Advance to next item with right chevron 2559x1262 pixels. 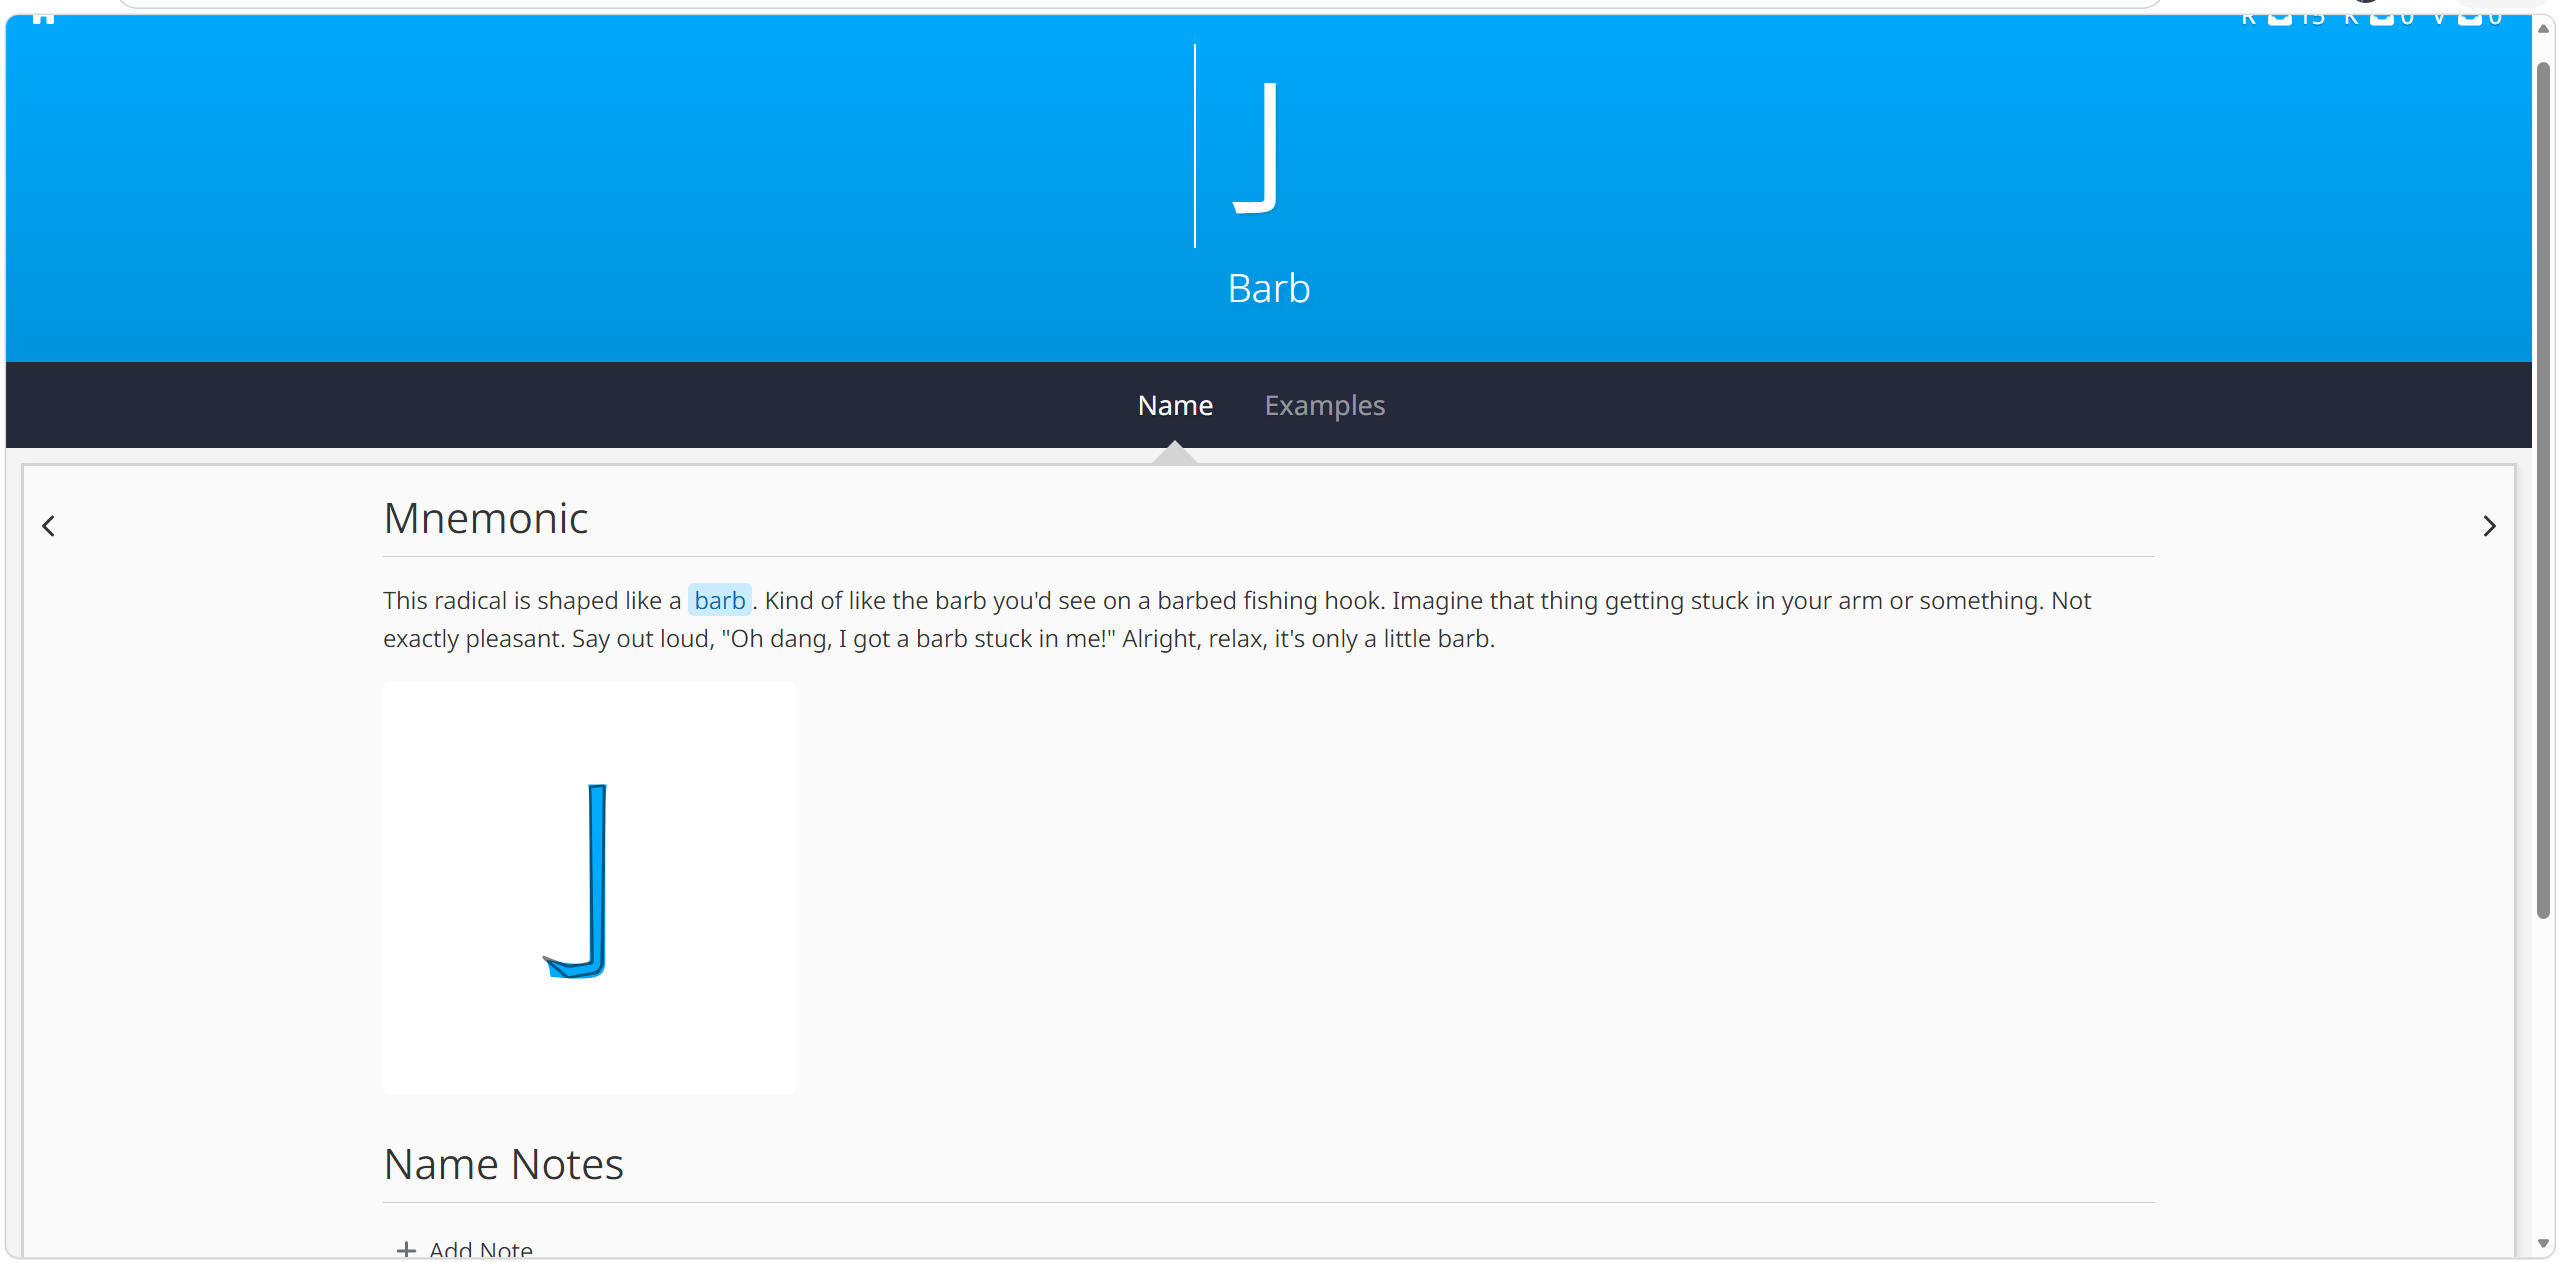(x=2489, y=526)
